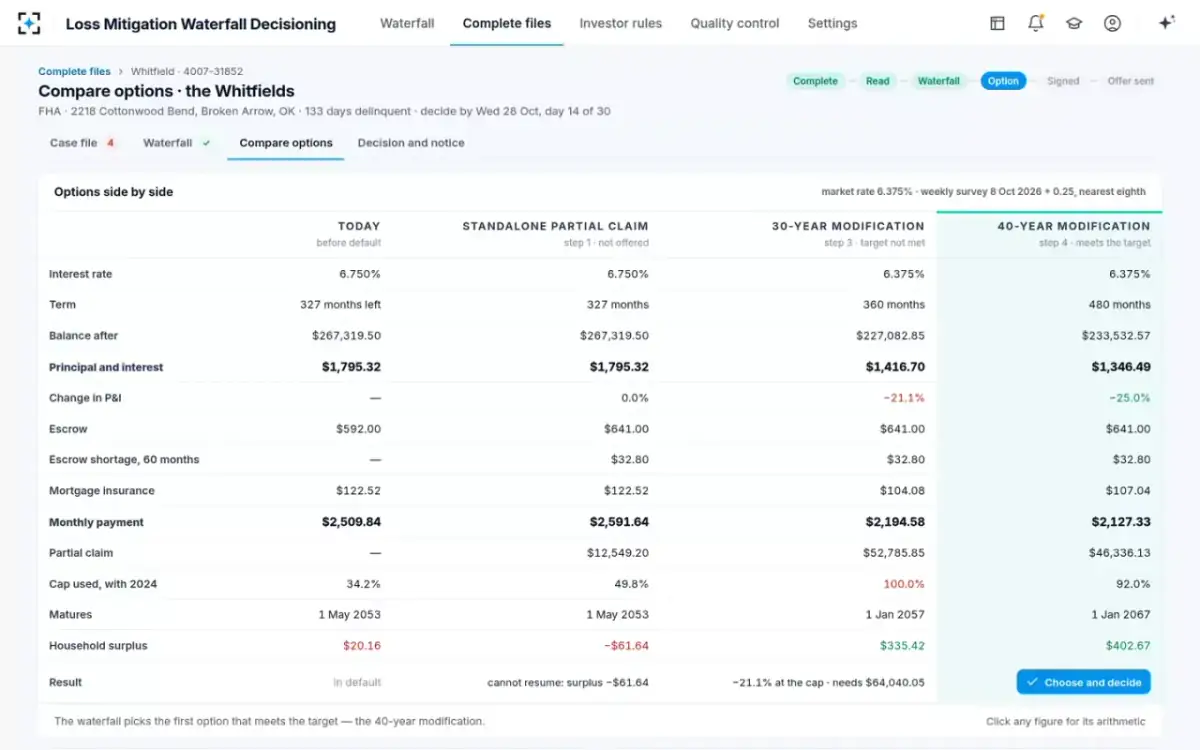Click the −21.1% change in P&I value
The image size is (1200, 750).
(903, 398)
